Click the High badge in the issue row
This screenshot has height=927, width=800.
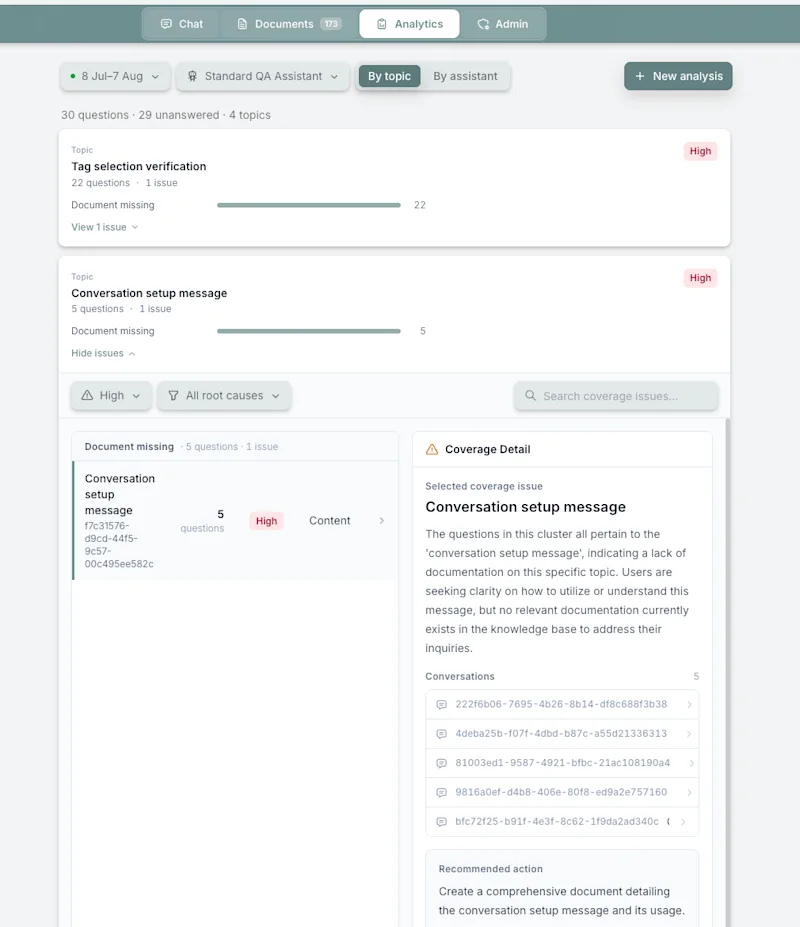(x=266, y=521)
